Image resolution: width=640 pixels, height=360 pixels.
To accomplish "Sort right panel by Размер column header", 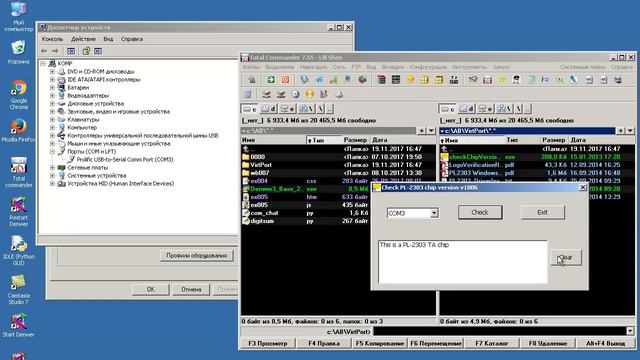I will 553,140.
